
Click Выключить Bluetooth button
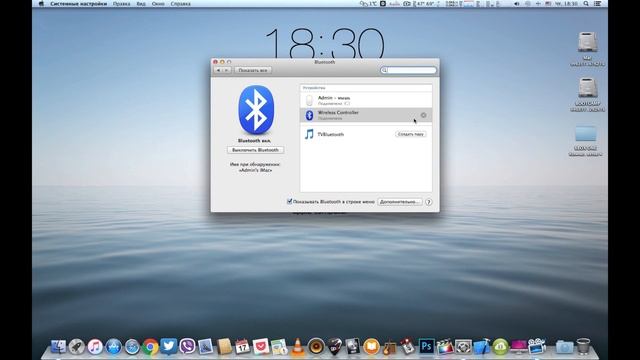point(256,150)
